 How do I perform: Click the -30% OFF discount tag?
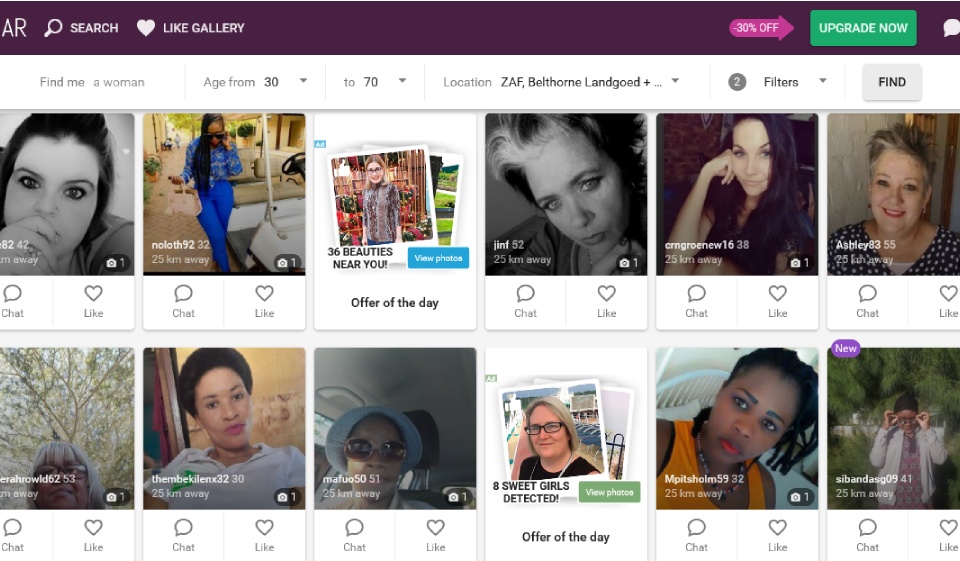tap(757, 28)
